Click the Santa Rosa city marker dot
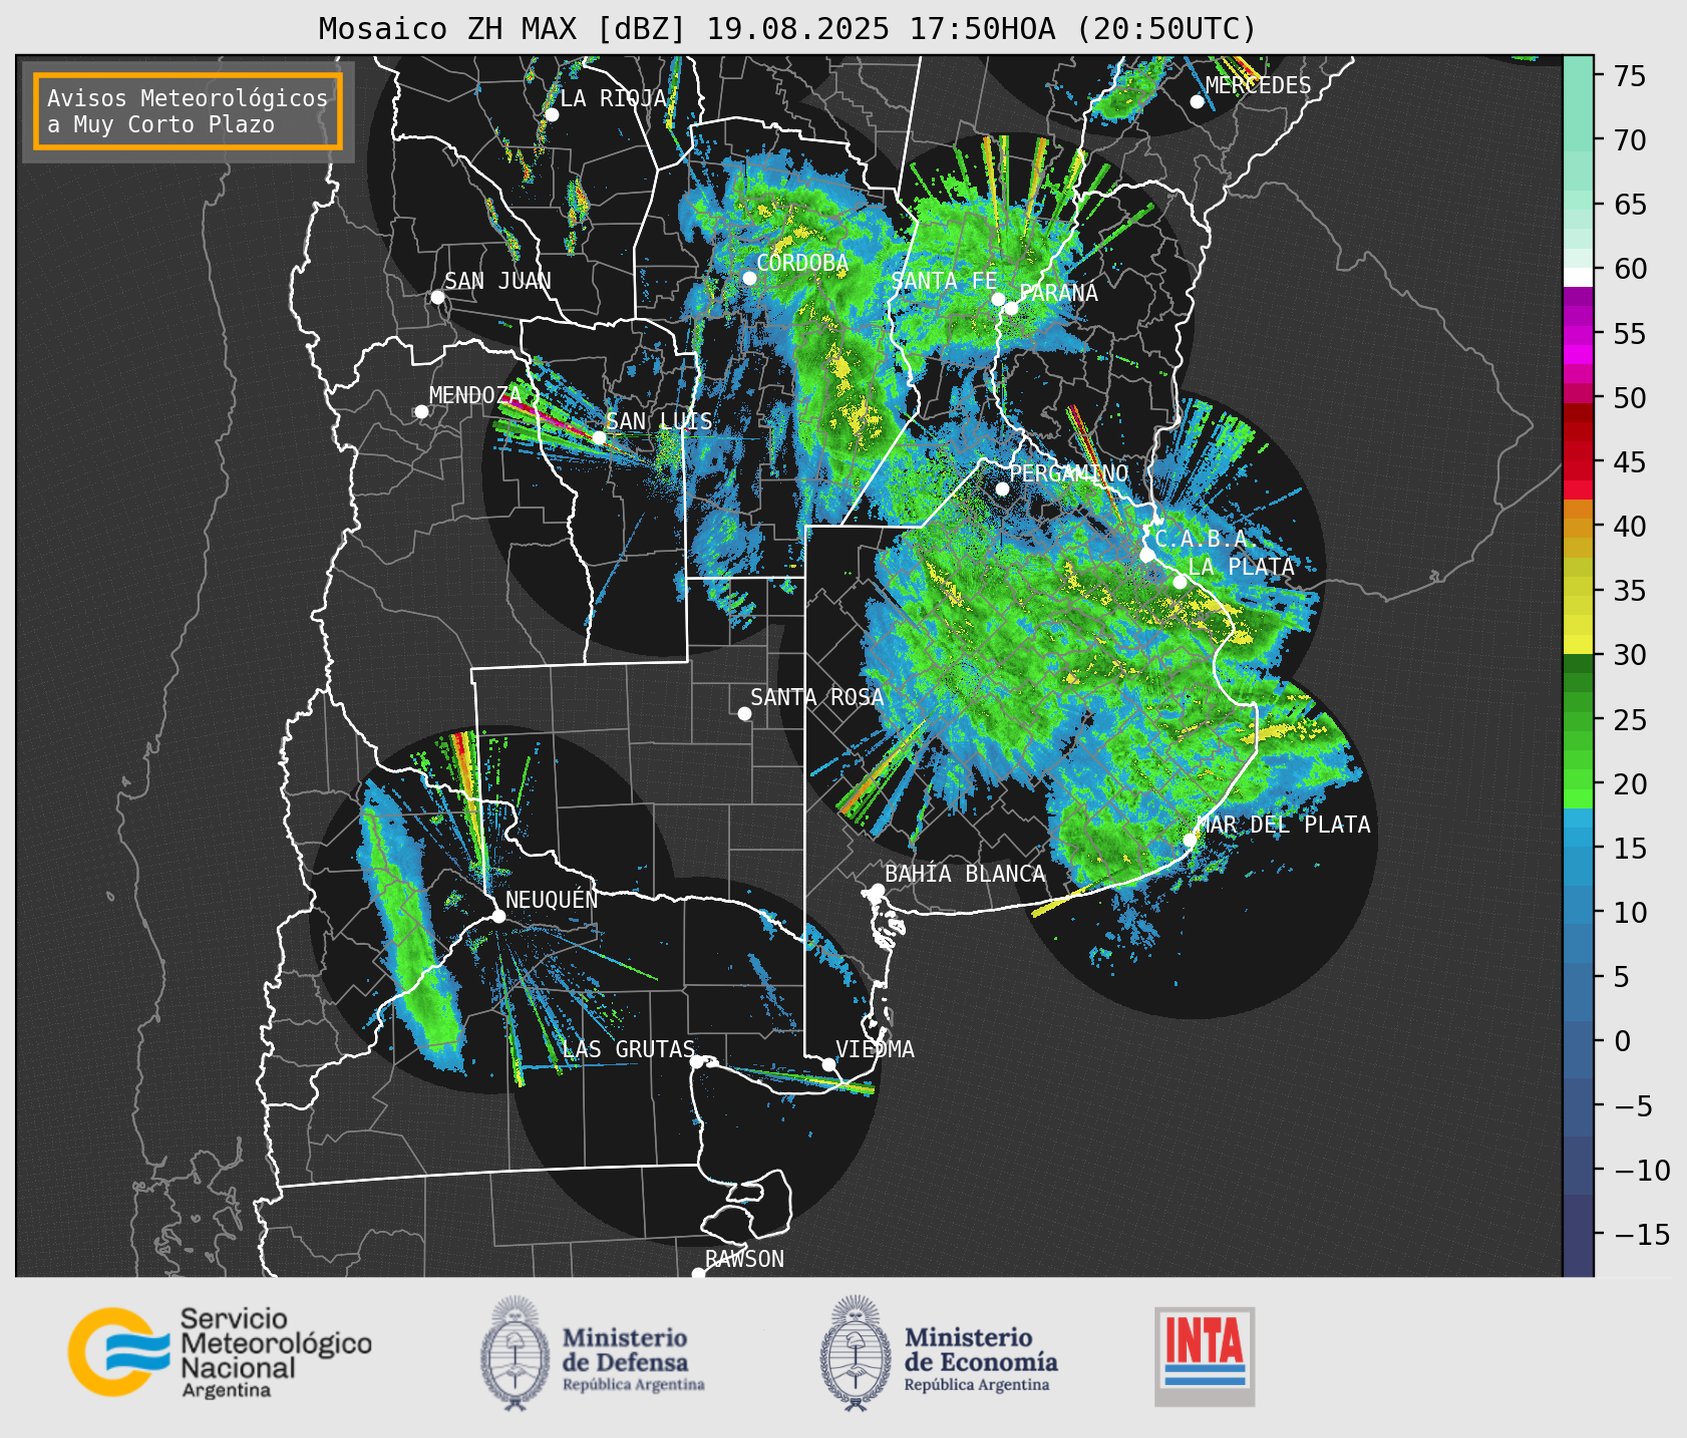Viewport: 1687px width, 1438px height. tap(744, 713)
